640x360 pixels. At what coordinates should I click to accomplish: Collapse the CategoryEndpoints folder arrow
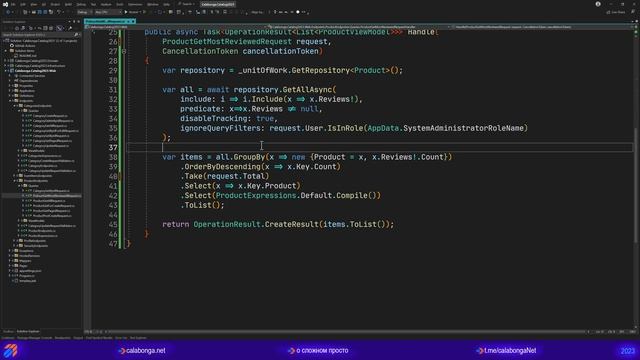[15, 106]
